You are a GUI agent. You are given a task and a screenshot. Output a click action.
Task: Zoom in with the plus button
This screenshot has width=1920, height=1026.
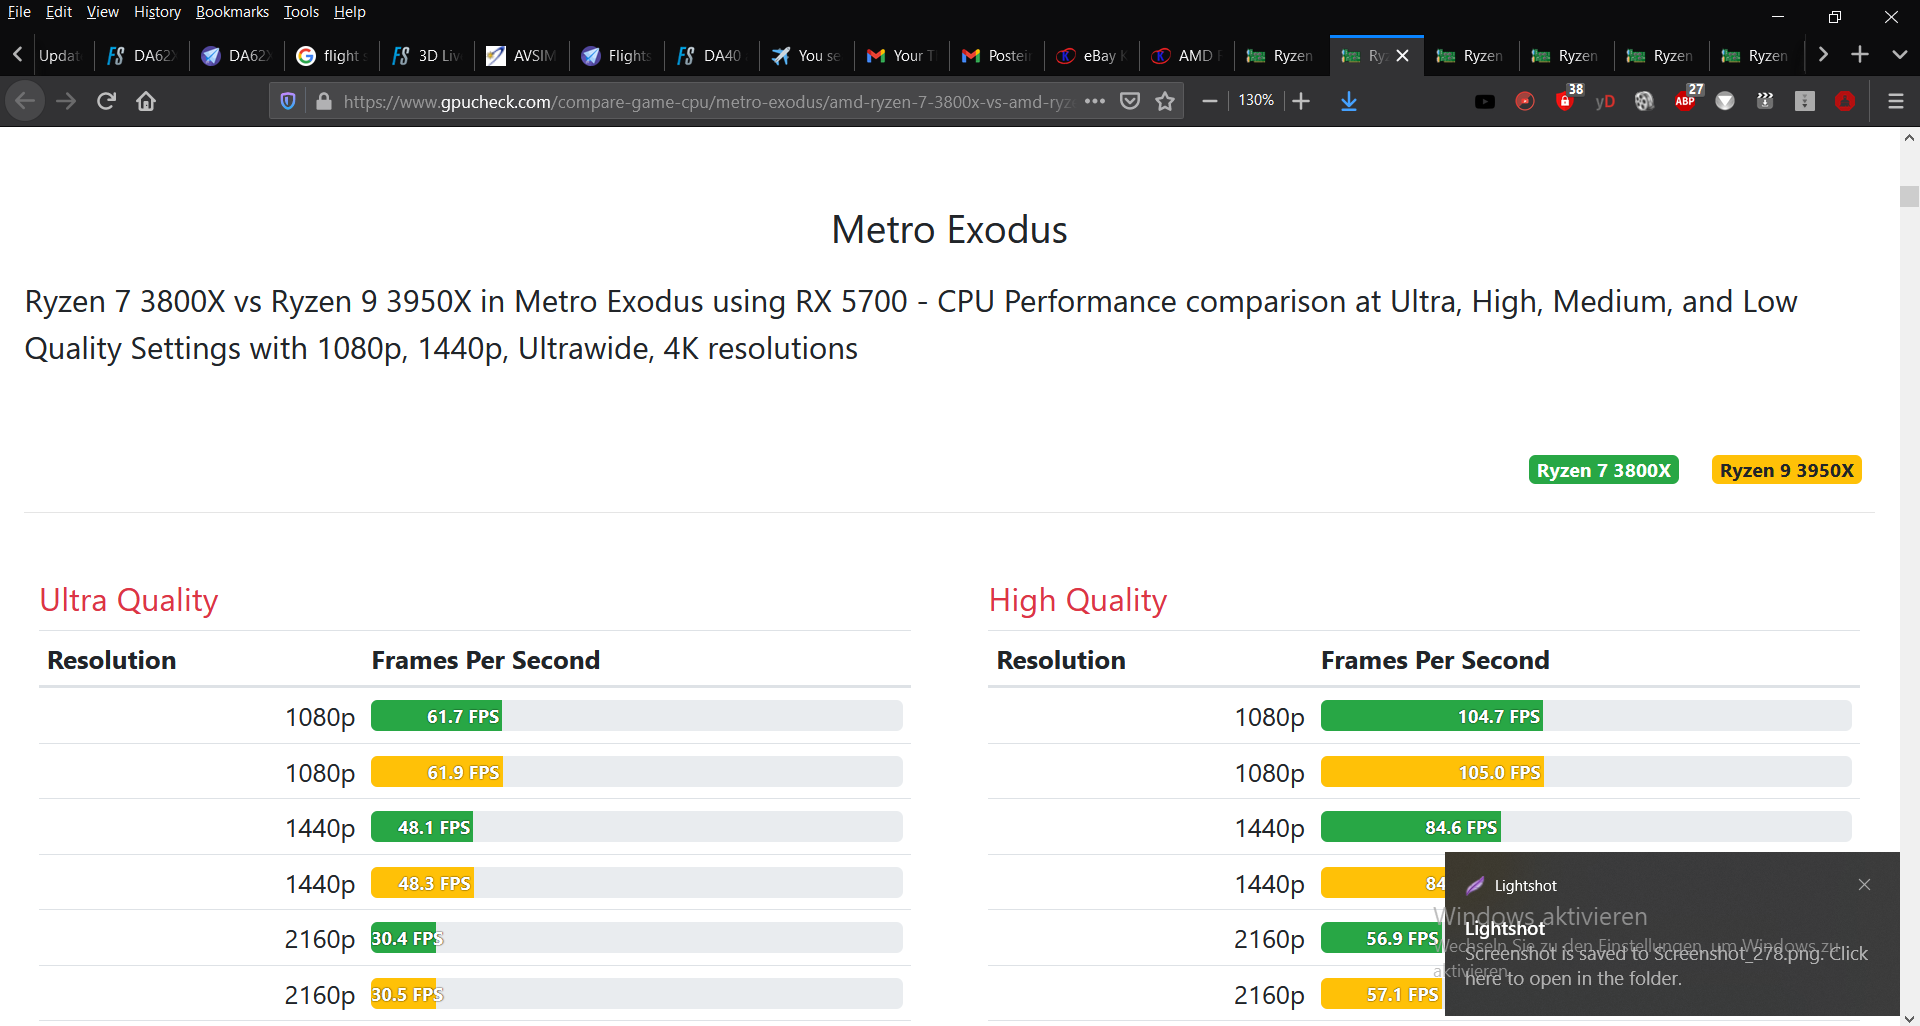pos(1301,101)
